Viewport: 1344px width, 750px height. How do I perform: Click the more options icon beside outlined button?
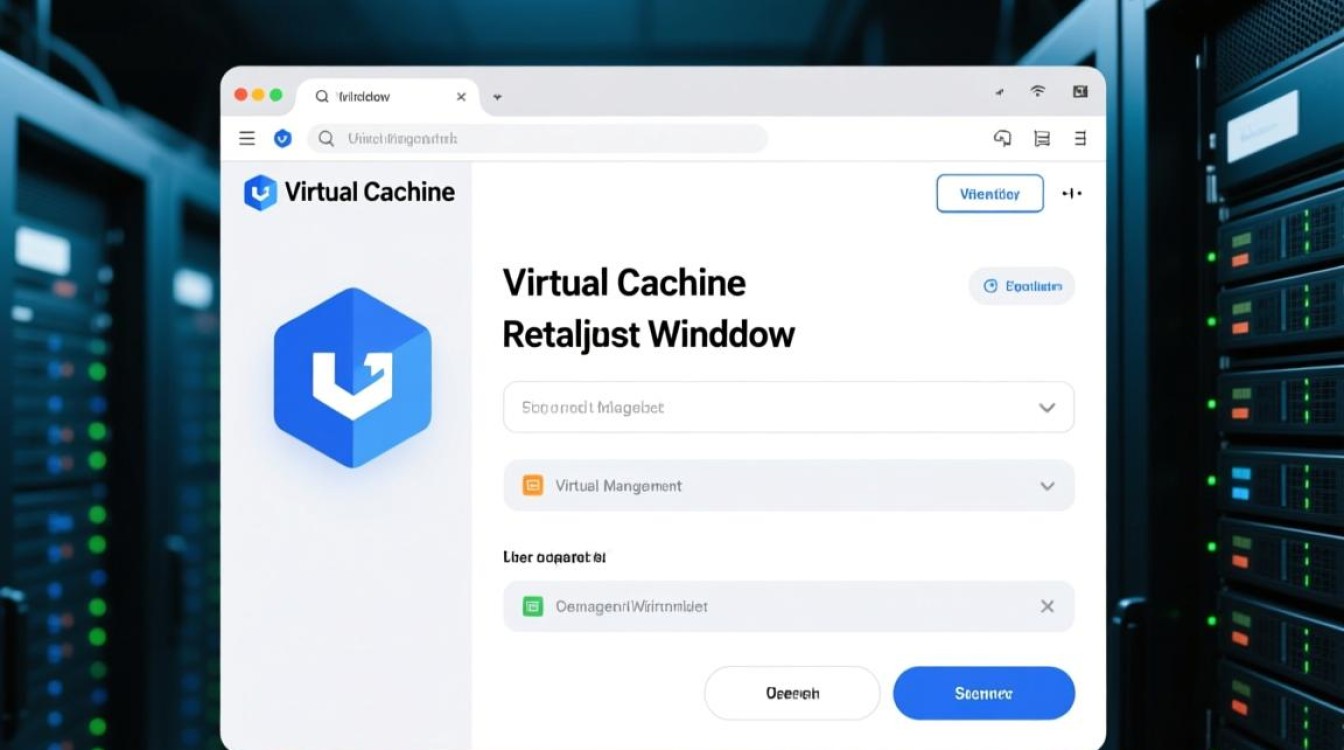coord(1072,194)
